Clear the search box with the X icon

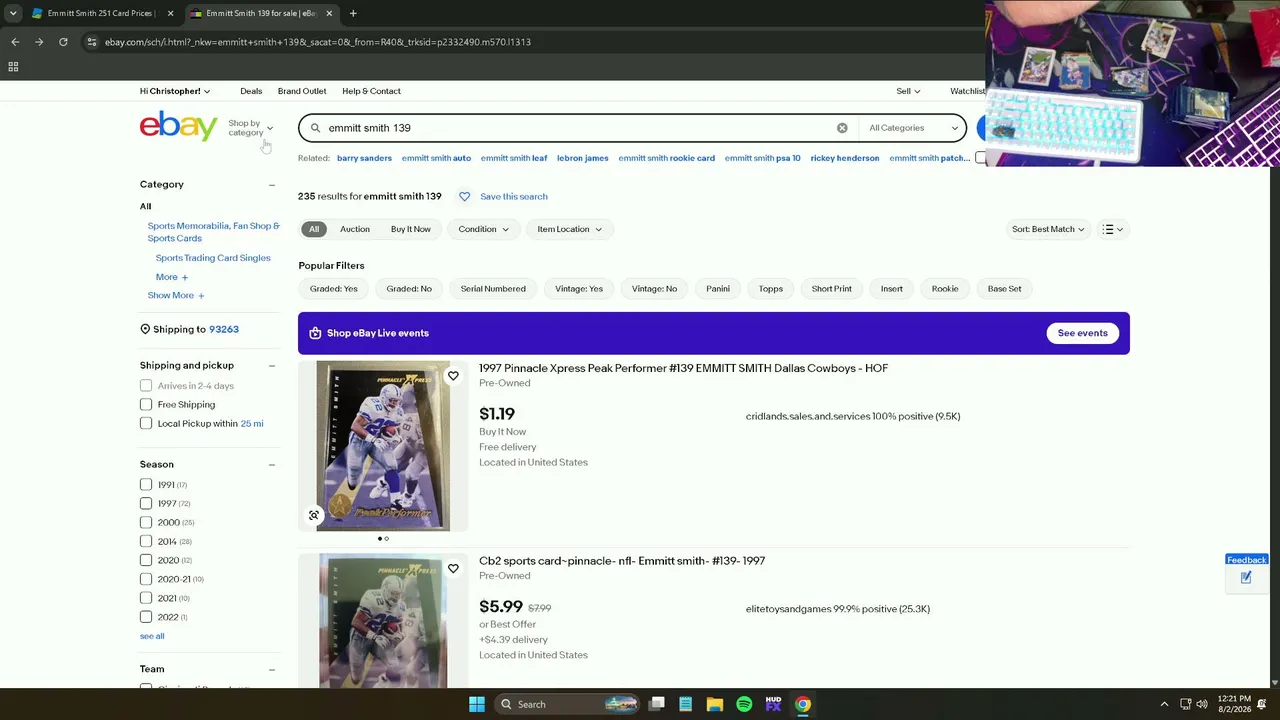coord(842,128)
